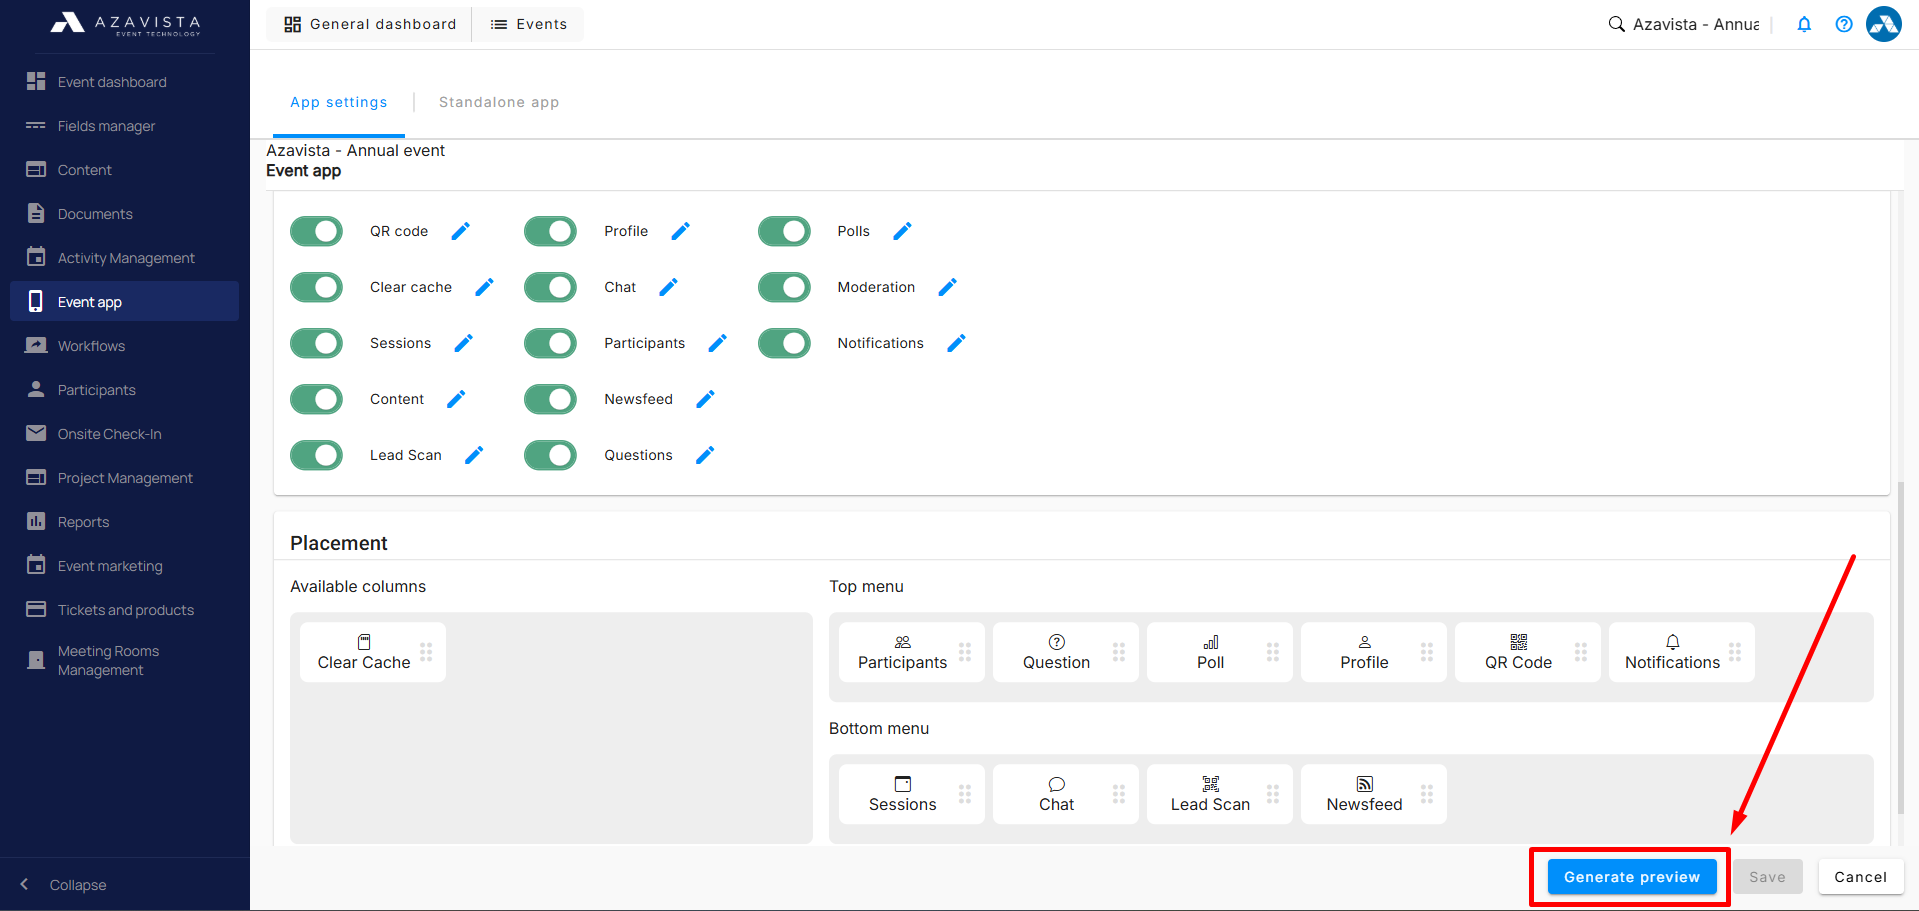Open the Standalone app tab
The image size is (1919, 911).
click(x=499, y=102)
